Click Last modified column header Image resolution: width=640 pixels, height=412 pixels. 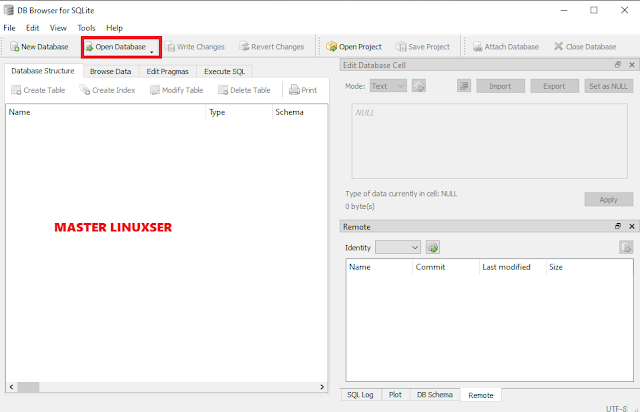pyautogui.click(x=513, y=267)
